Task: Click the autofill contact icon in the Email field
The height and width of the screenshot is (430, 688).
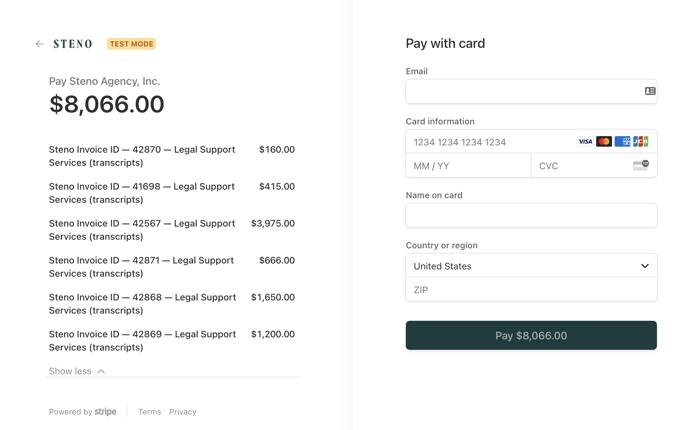Action: click(x=650, y=91)
